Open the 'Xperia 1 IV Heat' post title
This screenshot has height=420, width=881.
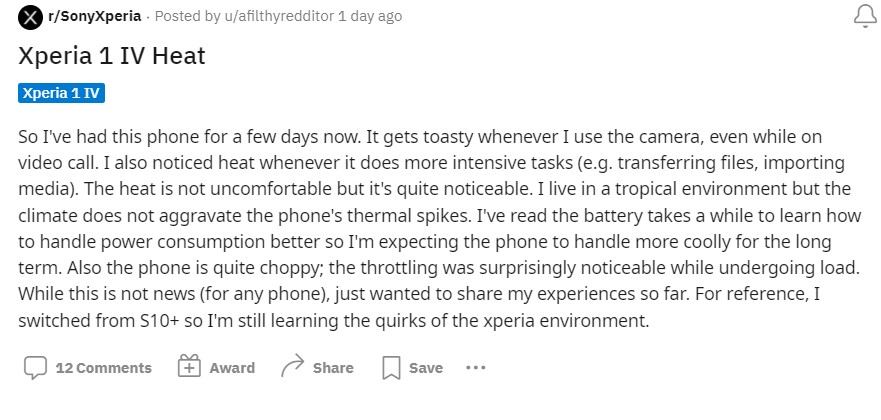[x=112, y=55]
